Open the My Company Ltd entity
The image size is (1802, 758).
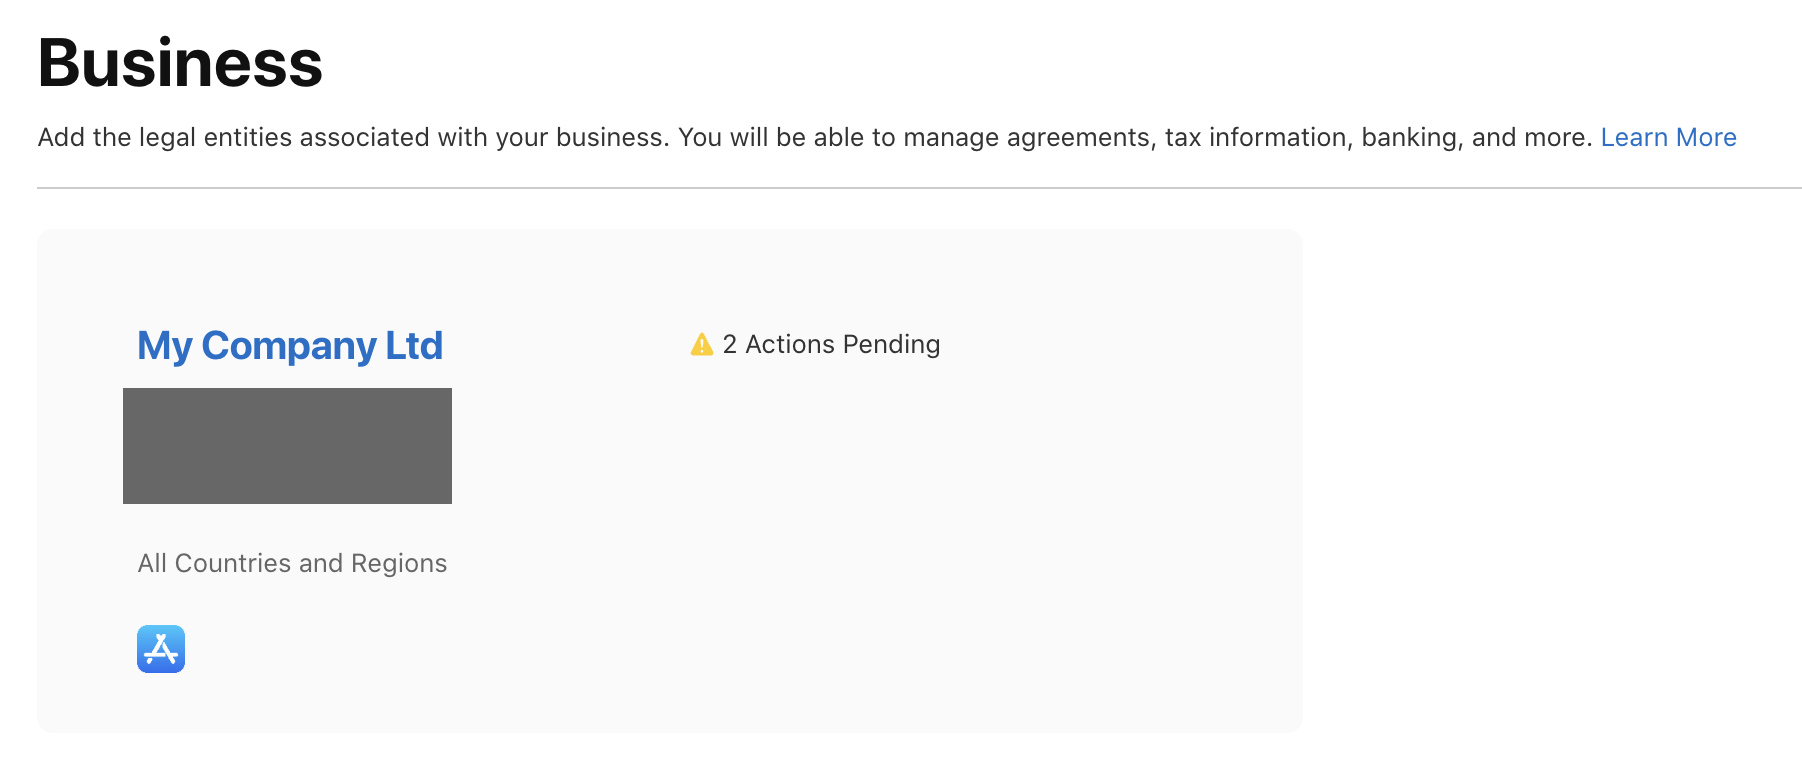(290, 346)
